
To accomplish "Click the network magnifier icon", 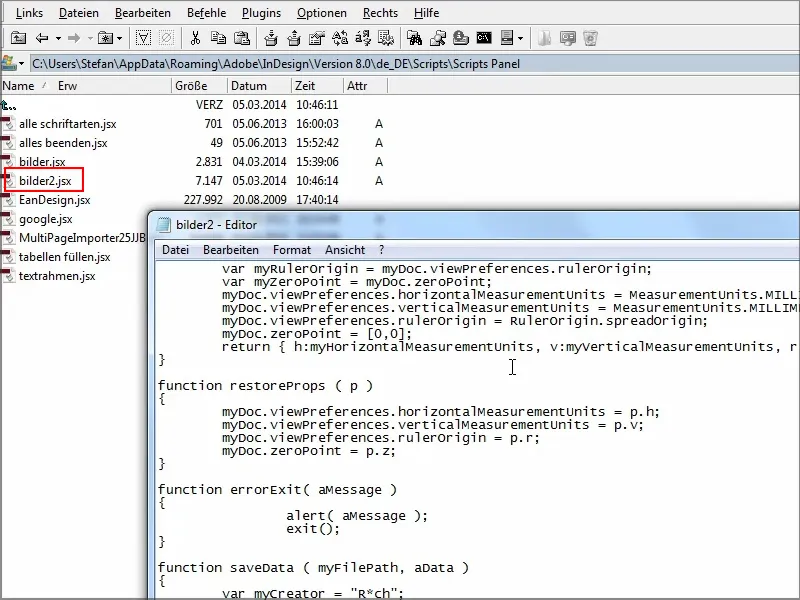I will pos(438,38).
